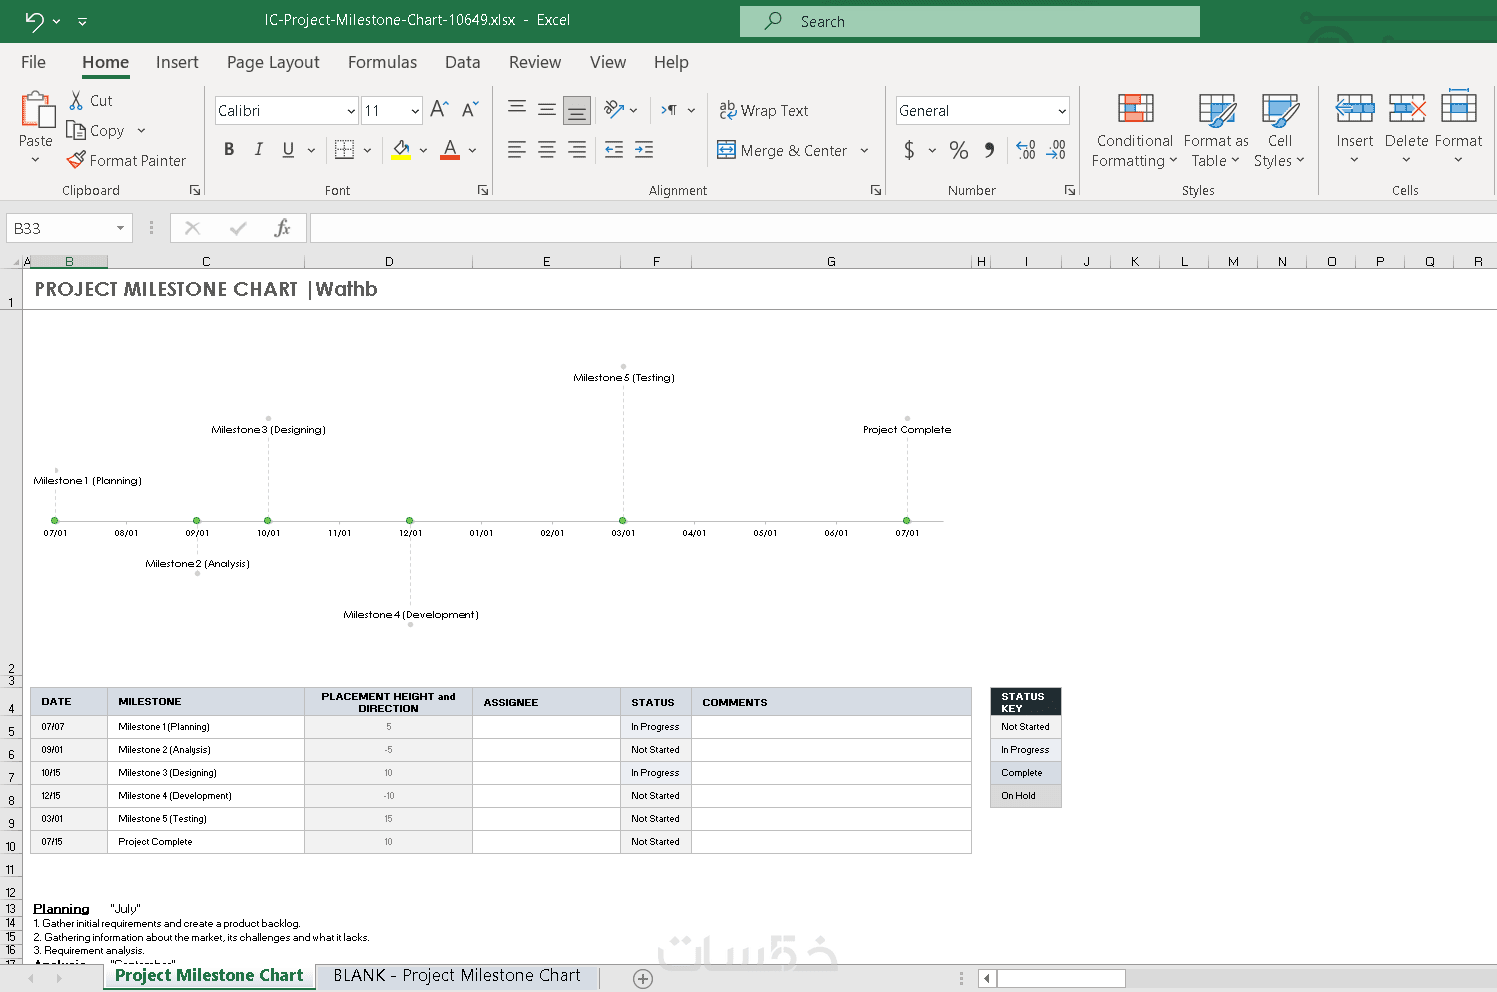Open the Font Color dropdown arrow
Viewport: 1497px width, 992px height.
coord(473,151)
